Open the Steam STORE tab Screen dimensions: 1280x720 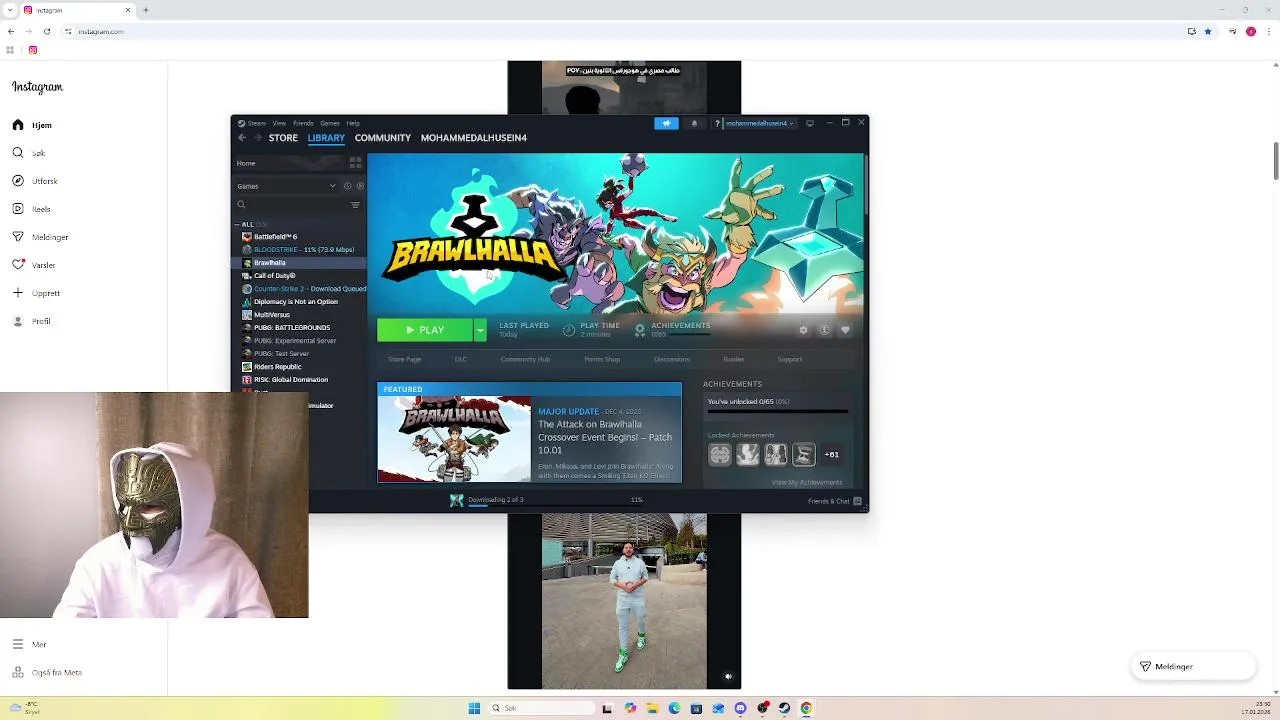(283, 138)
